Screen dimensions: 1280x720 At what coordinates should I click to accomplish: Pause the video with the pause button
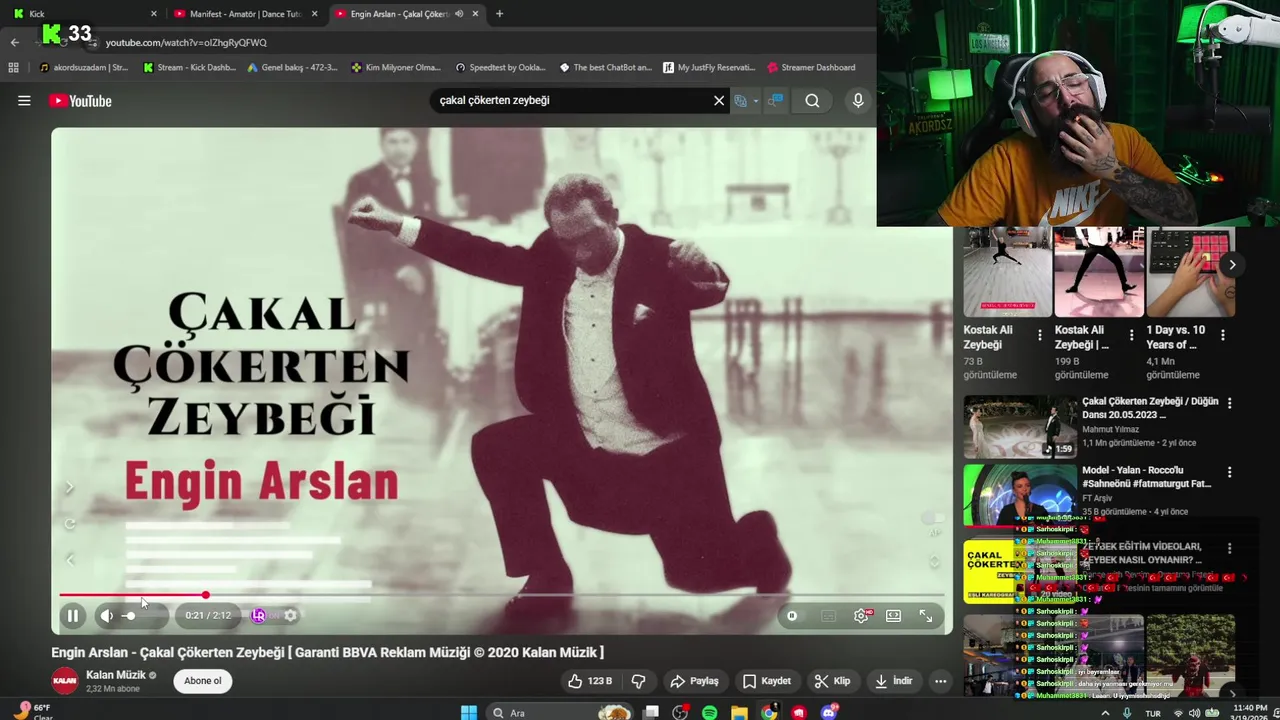click(x=73, y=616)
